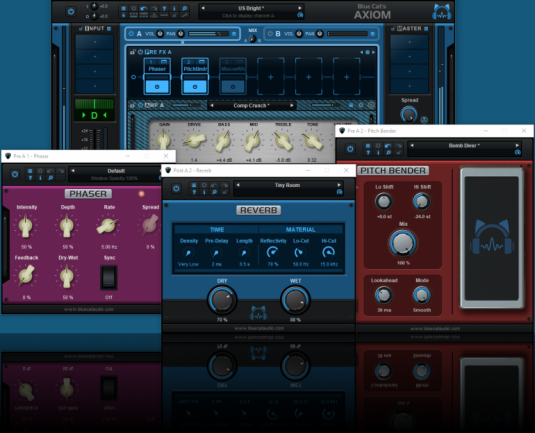535x433 pixels.
Task: Toggle Reverb window power button
Action: pos(176,188)
